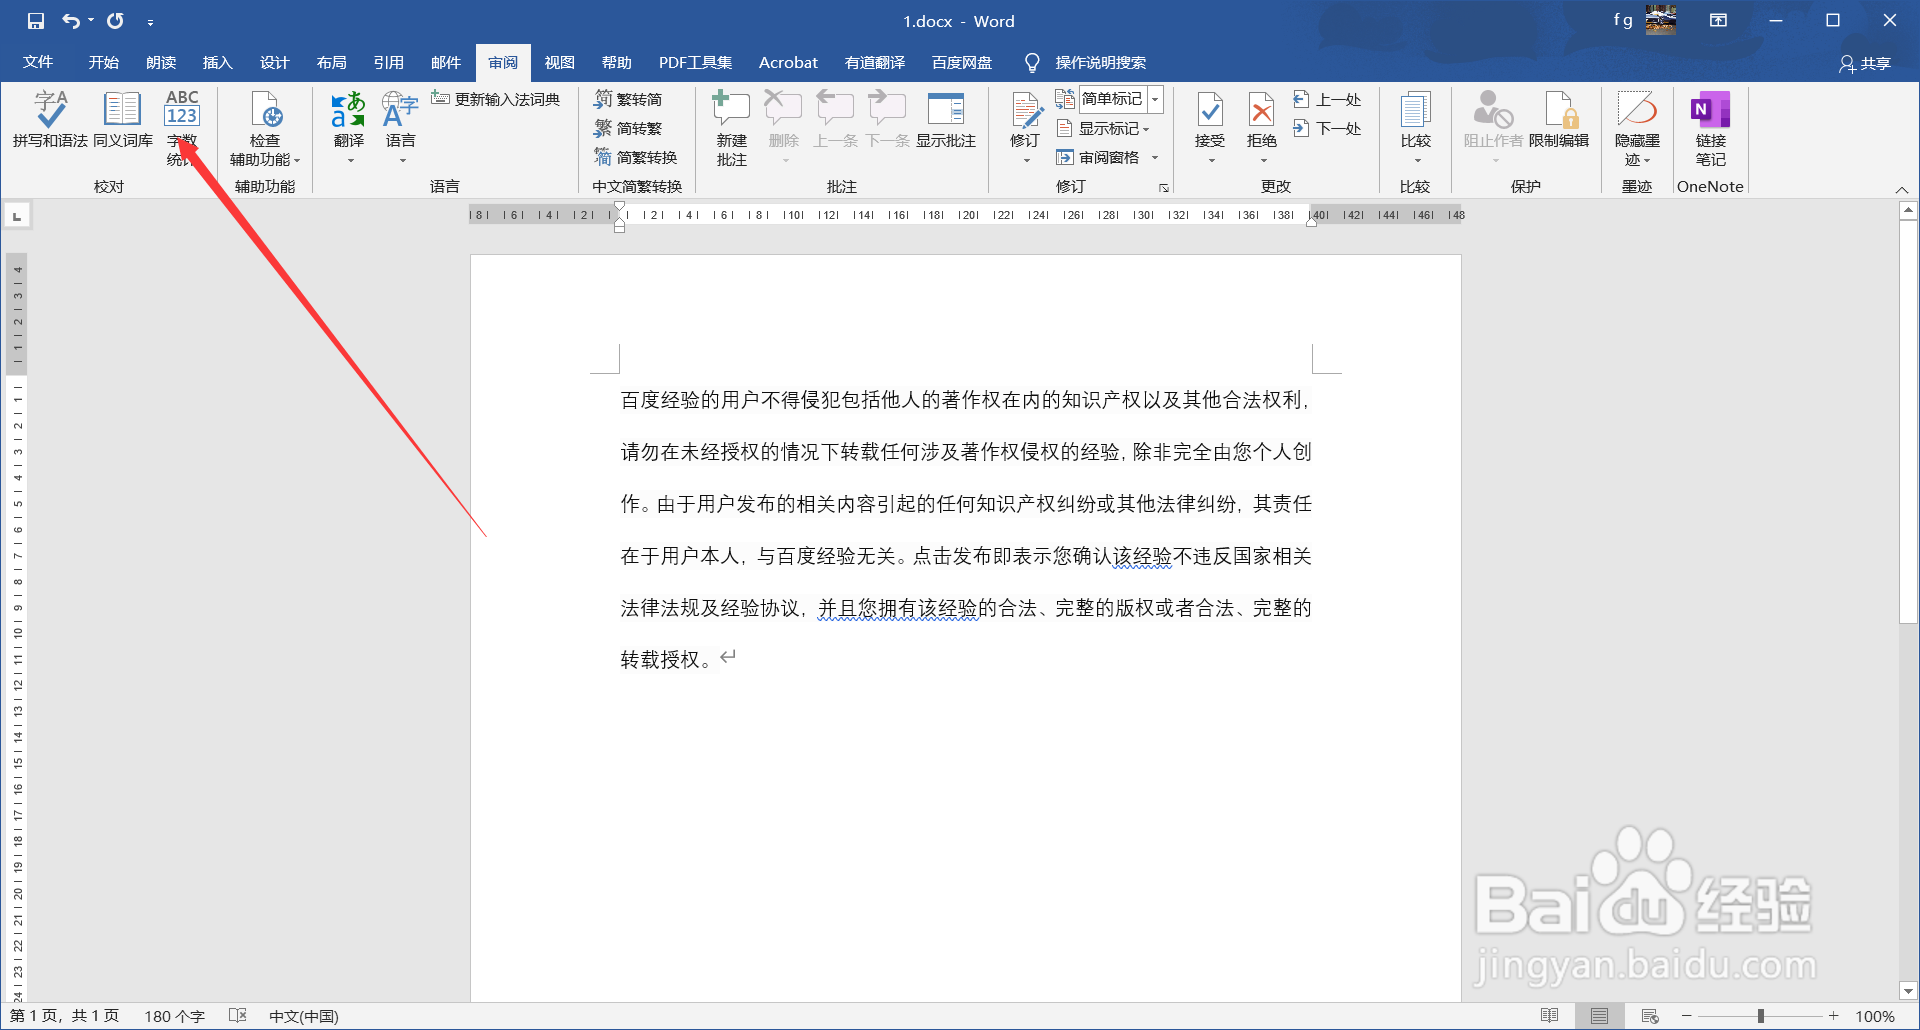Open 字数统计 word count
This screenshot has width=1920, height=1030.
tap(181, 122)
